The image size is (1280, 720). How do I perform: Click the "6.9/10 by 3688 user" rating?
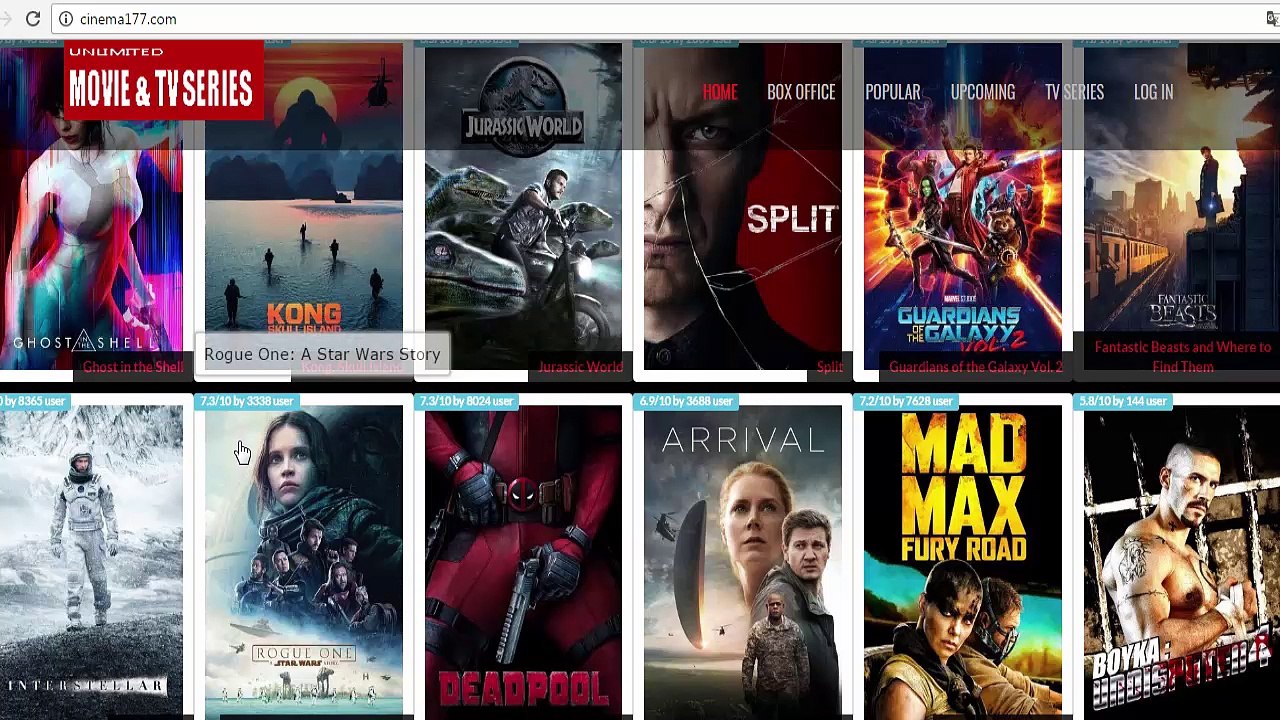click(686, 401)
